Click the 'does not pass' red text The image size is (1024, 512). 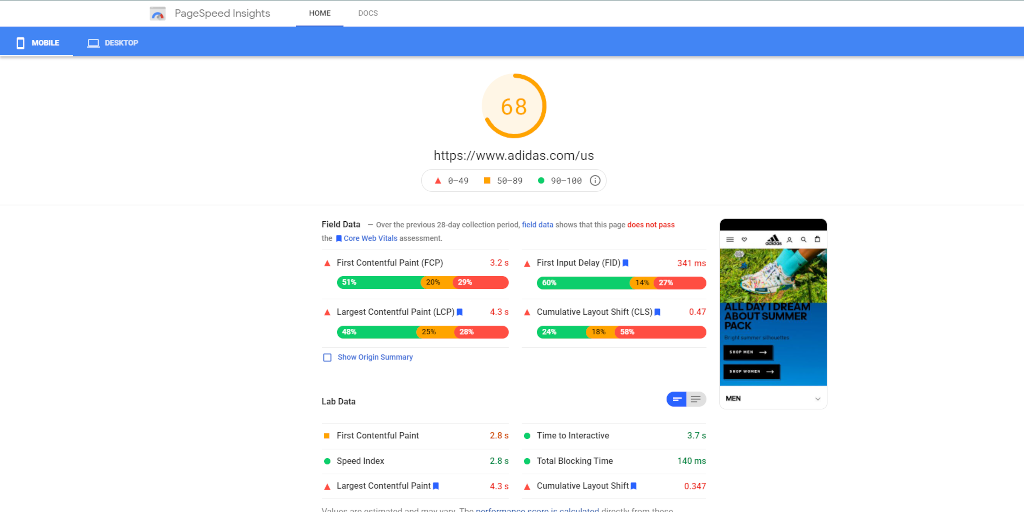point(650,225)
